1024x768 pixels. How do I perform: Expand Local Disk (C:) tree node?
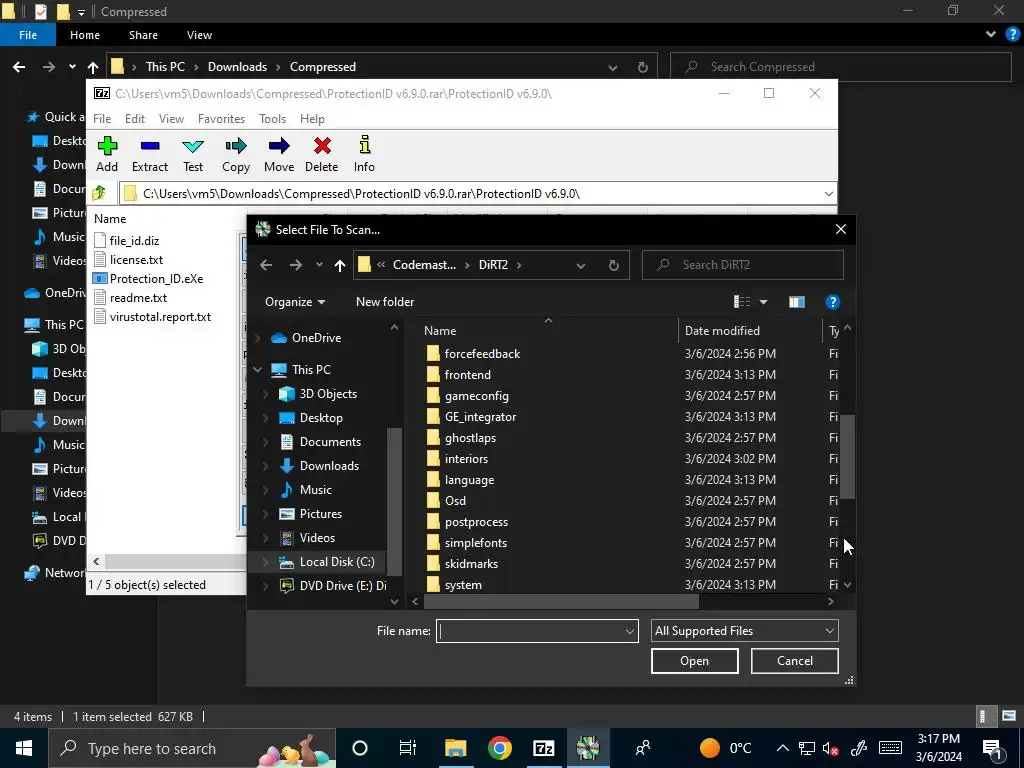[265, 562]
